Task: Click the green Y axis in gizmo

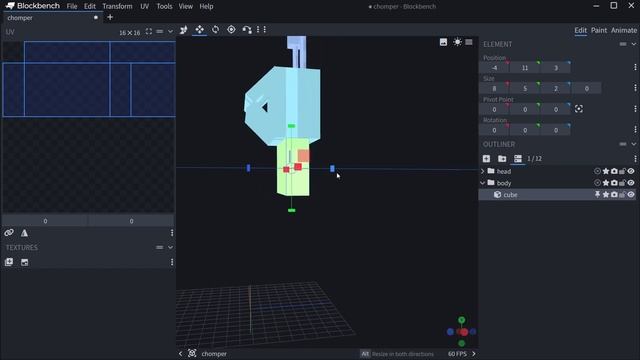Action: (x=462, y=320)
